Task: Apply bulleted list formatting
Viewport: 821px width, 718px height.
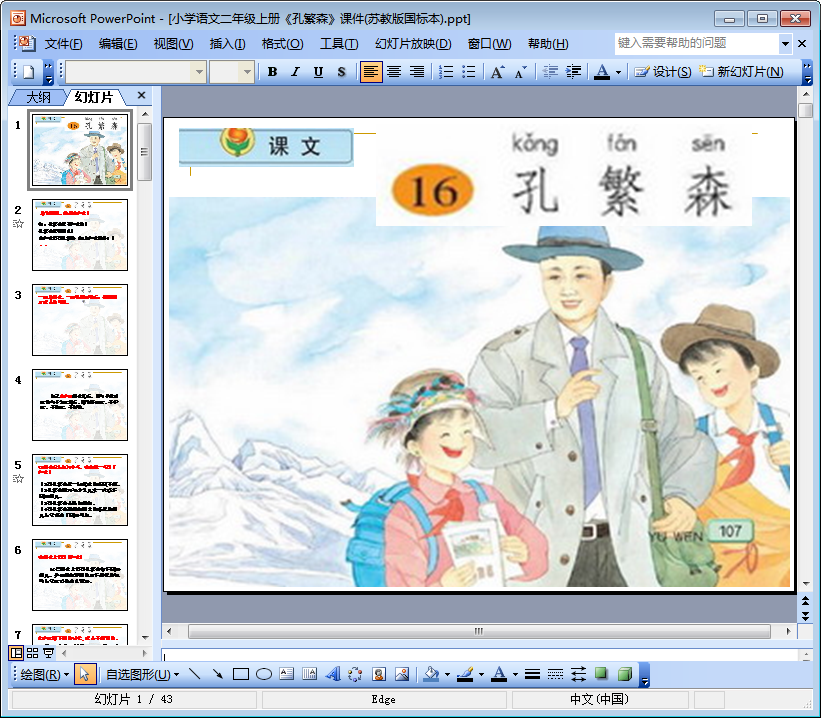Action: pyautogui.click(x=468, y=72)
